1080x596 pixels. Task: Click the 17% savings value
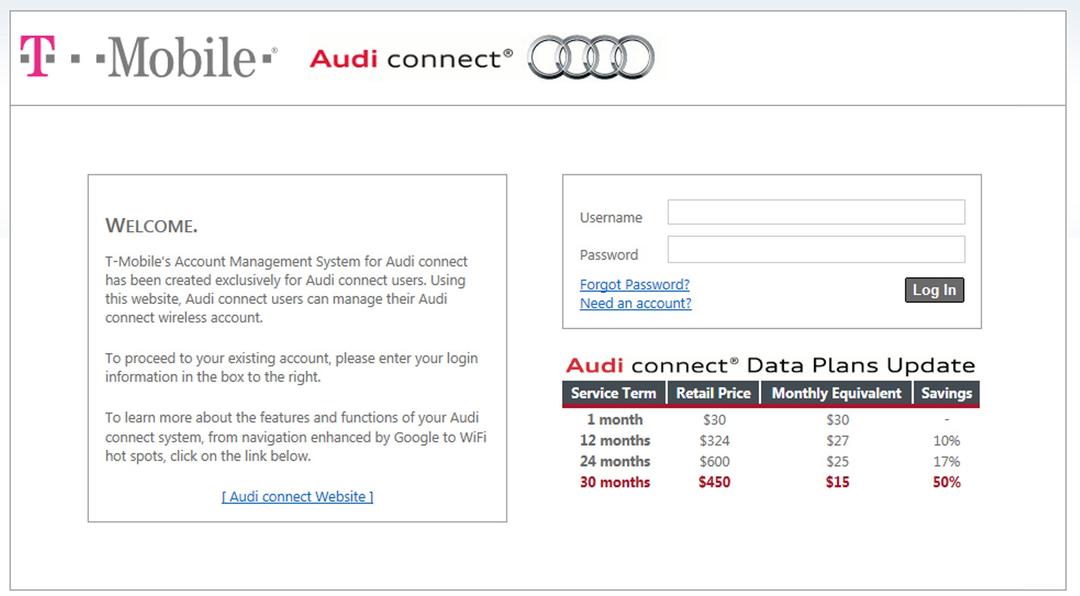pos(946,462)
